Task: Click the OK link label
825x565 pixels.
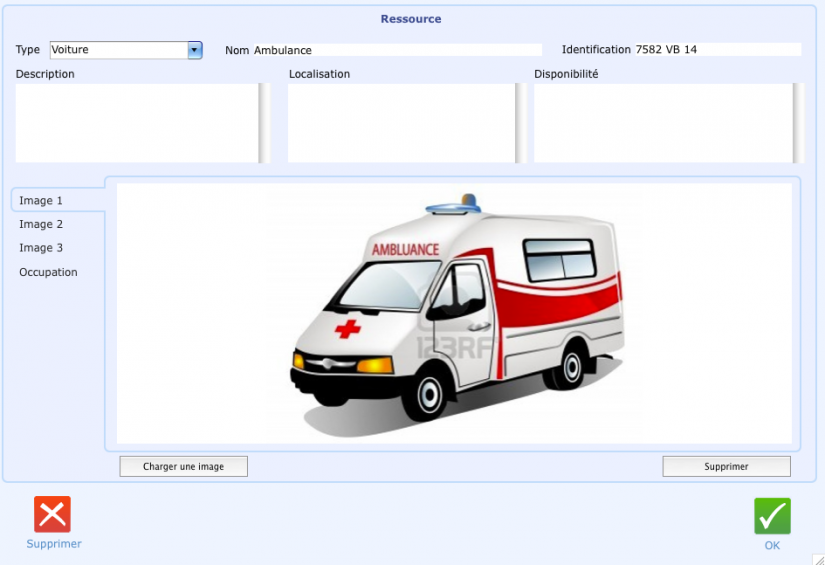Action: (x=772, y=545)
